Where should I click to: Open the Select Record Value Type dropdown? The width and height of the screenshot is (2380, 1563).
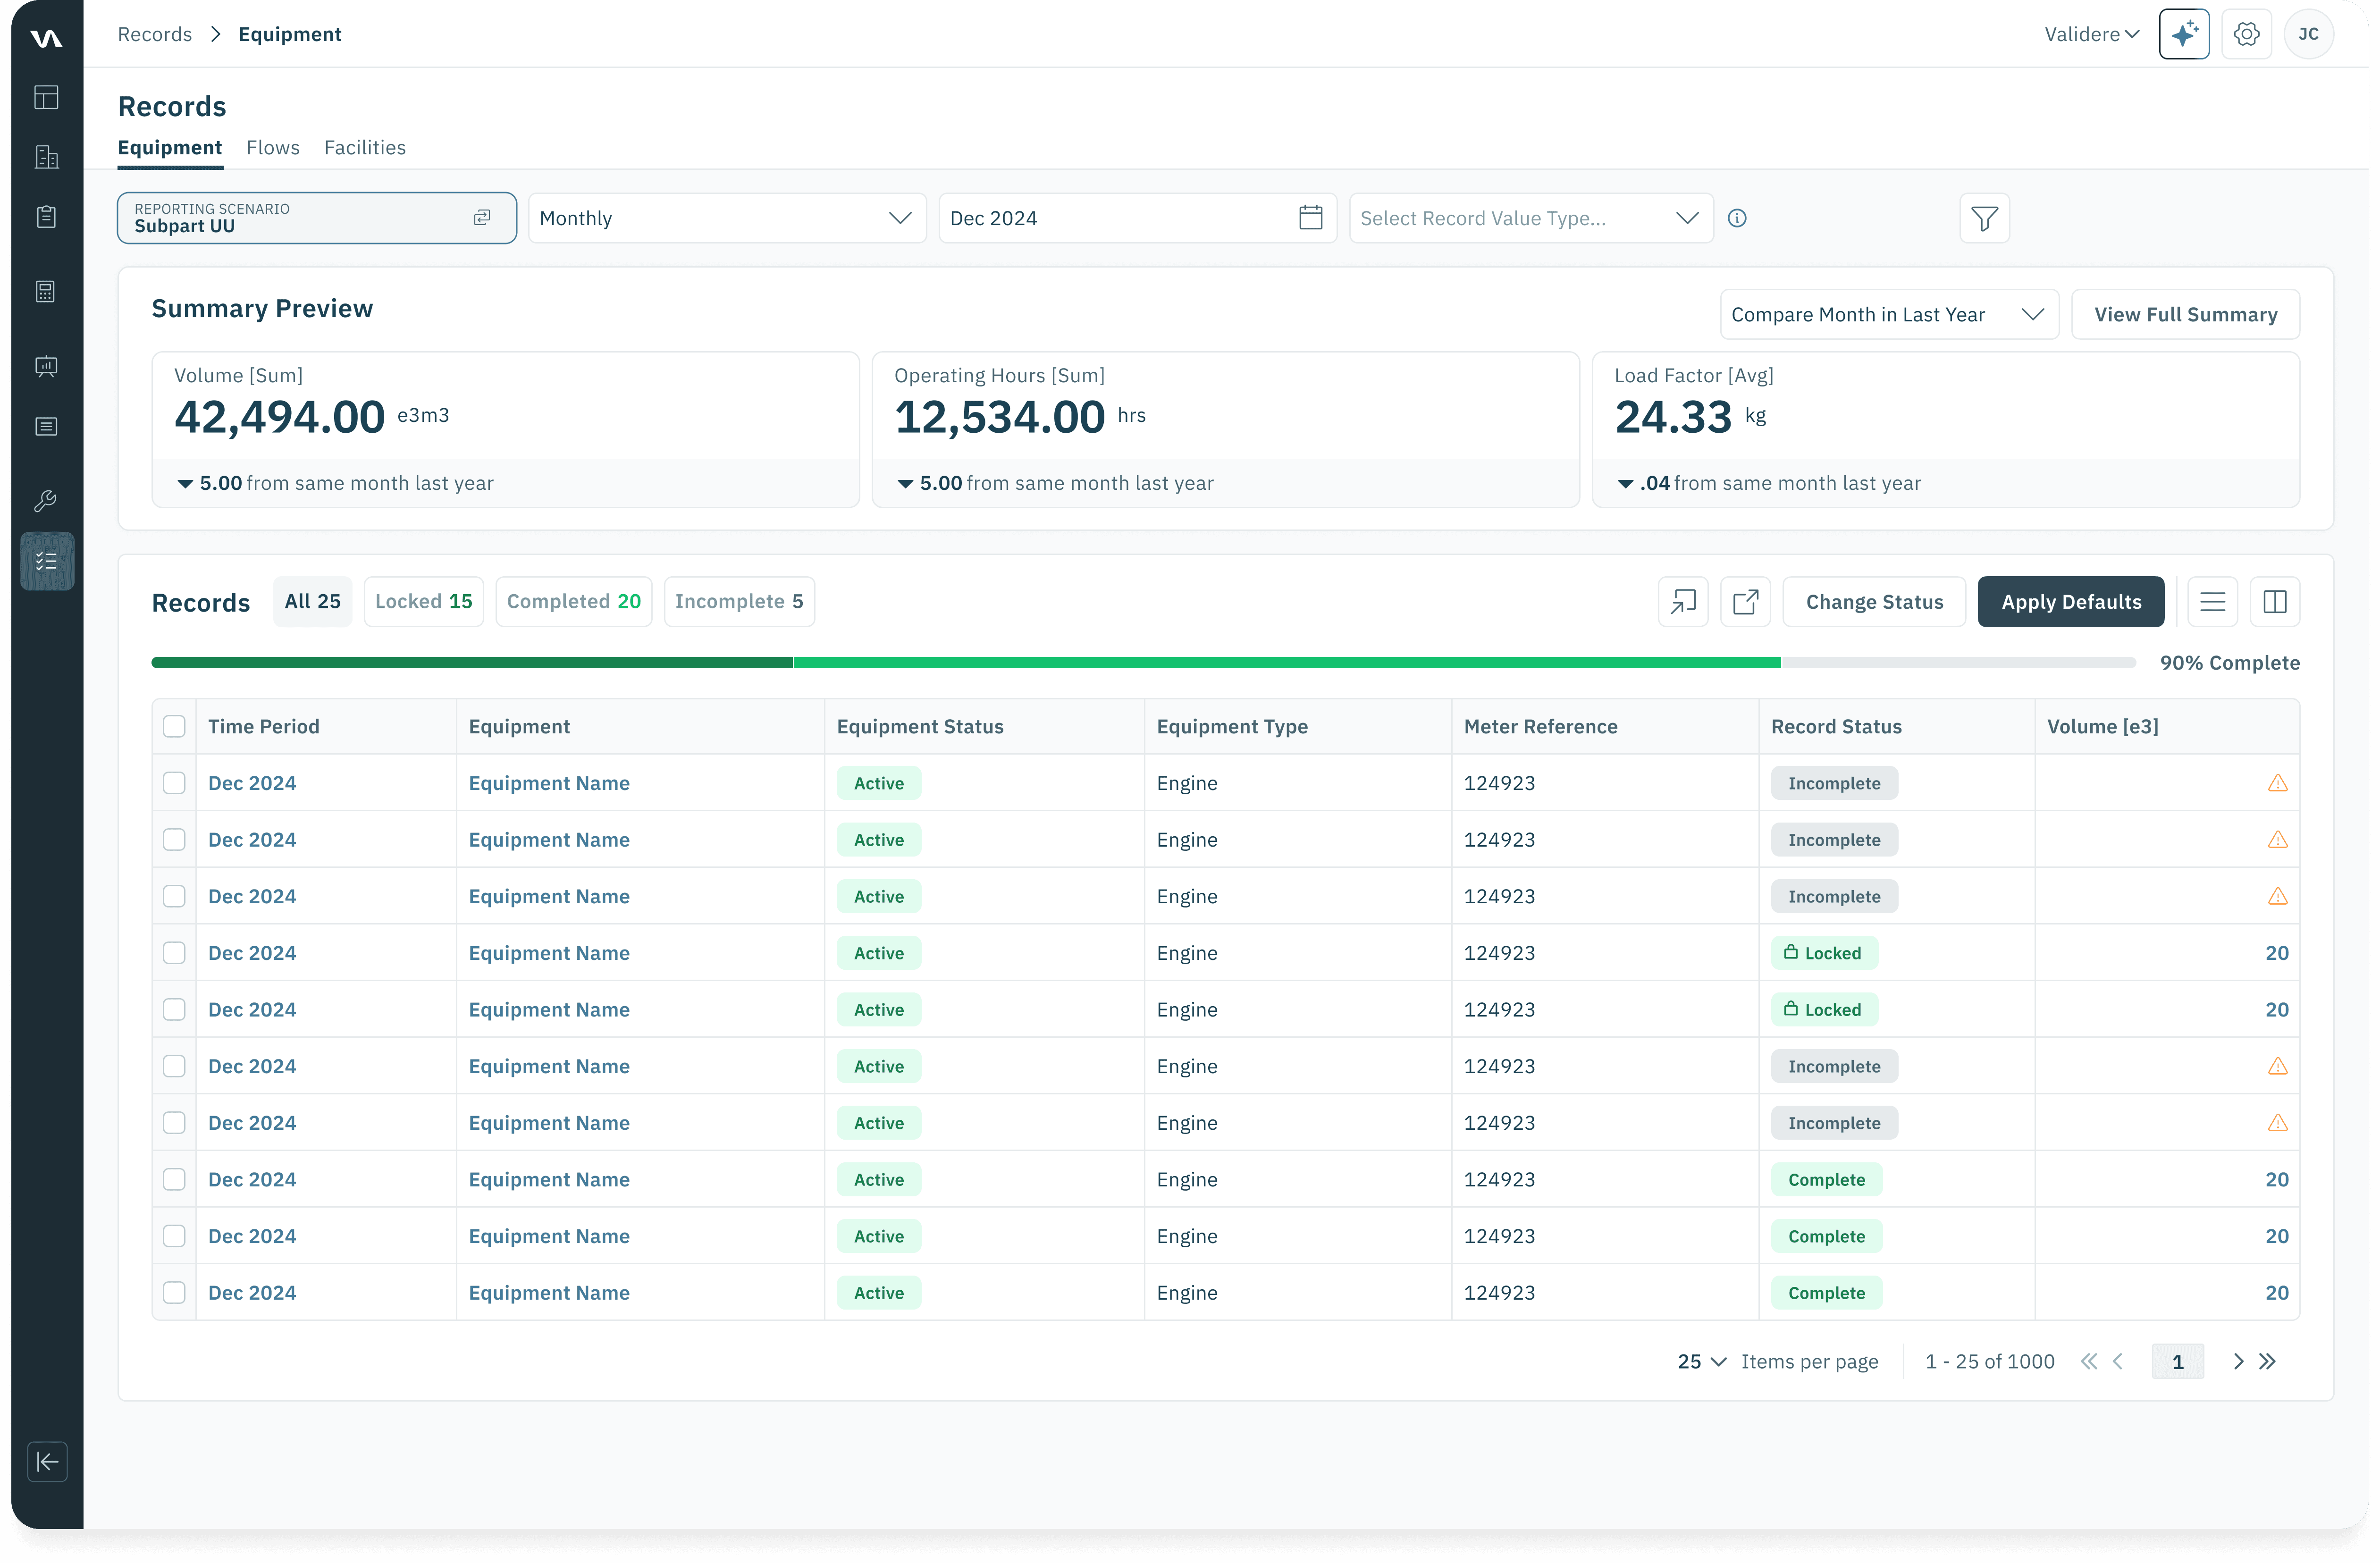pyautogui.click(x=1530, y=218)
